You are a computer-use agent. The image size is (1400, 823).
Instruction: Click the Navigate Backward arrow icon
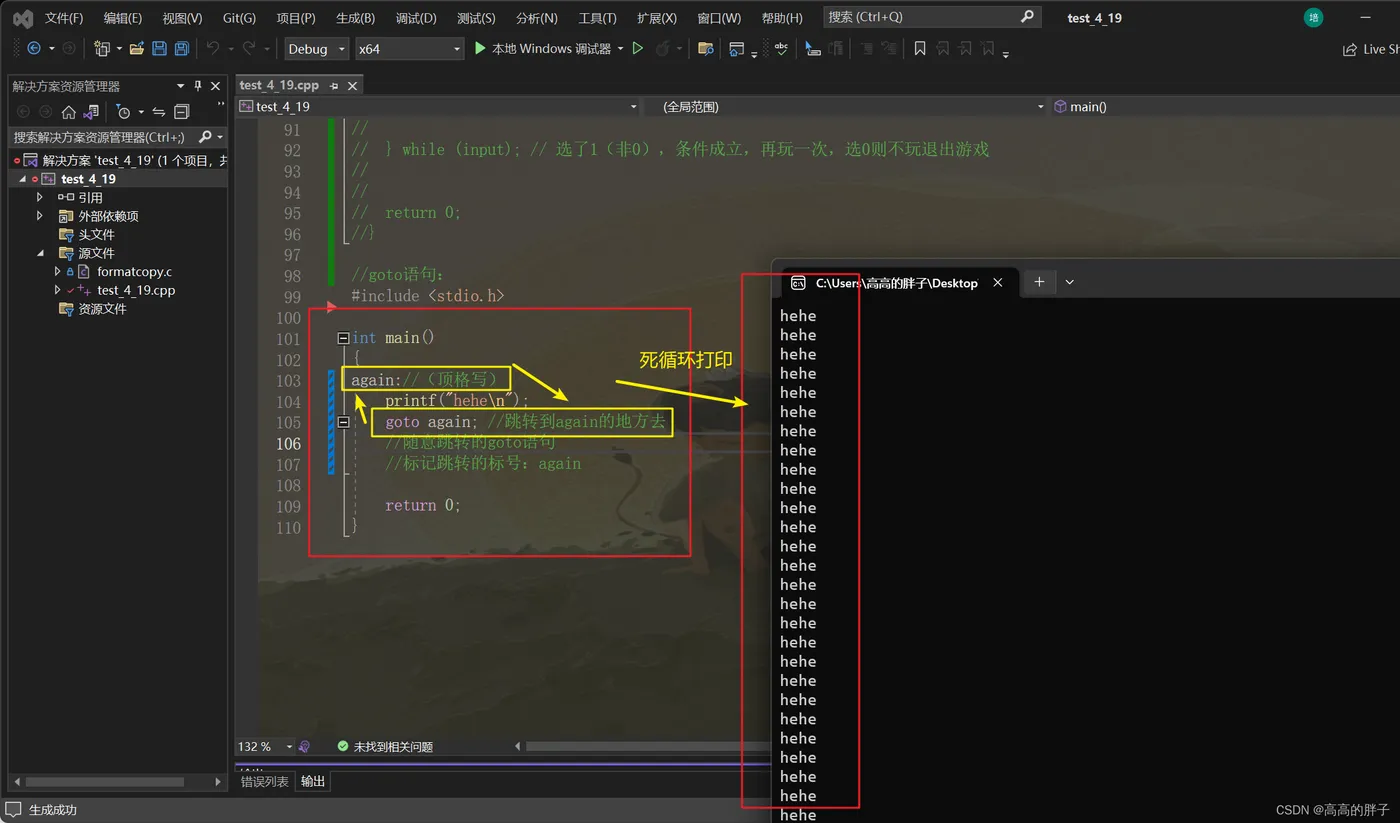pyautogui.click(x=34, y=48)
